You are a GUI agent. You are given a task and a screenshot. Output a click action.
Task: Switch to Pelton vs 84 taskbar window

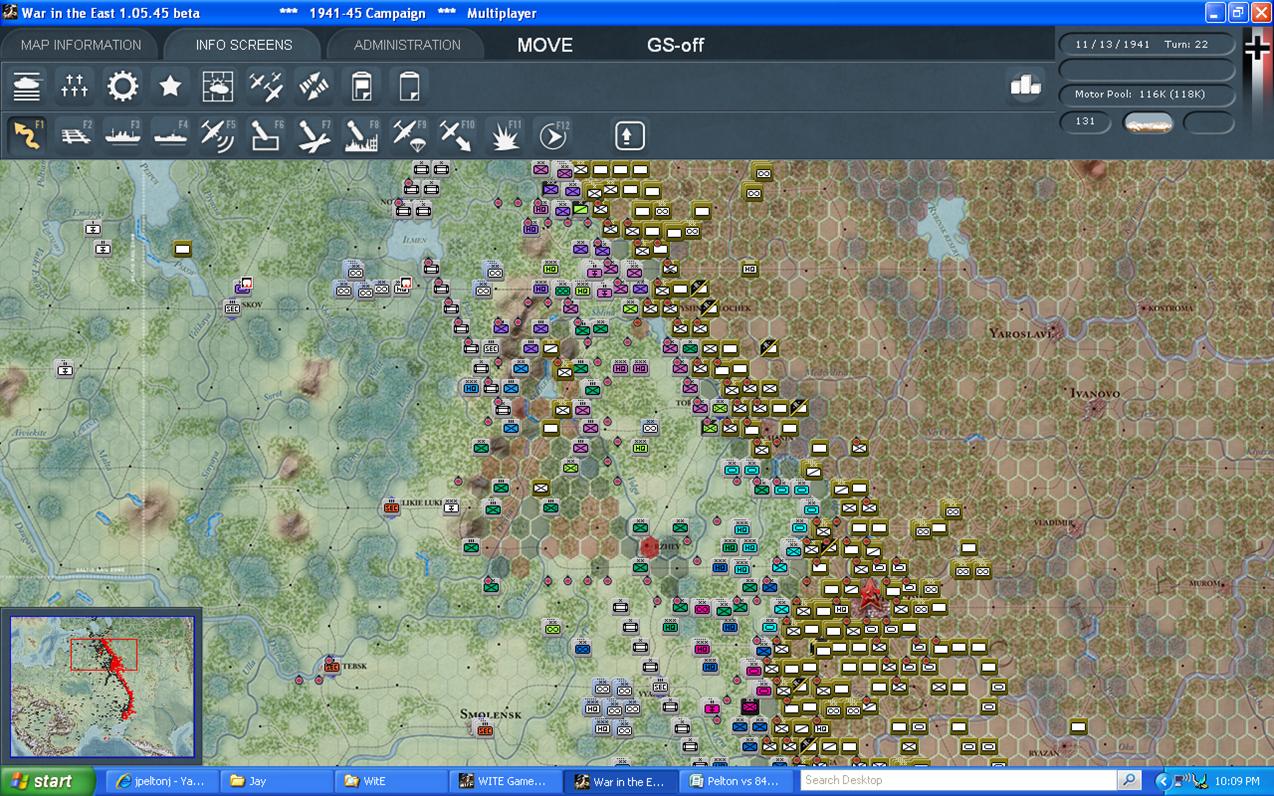736,781
